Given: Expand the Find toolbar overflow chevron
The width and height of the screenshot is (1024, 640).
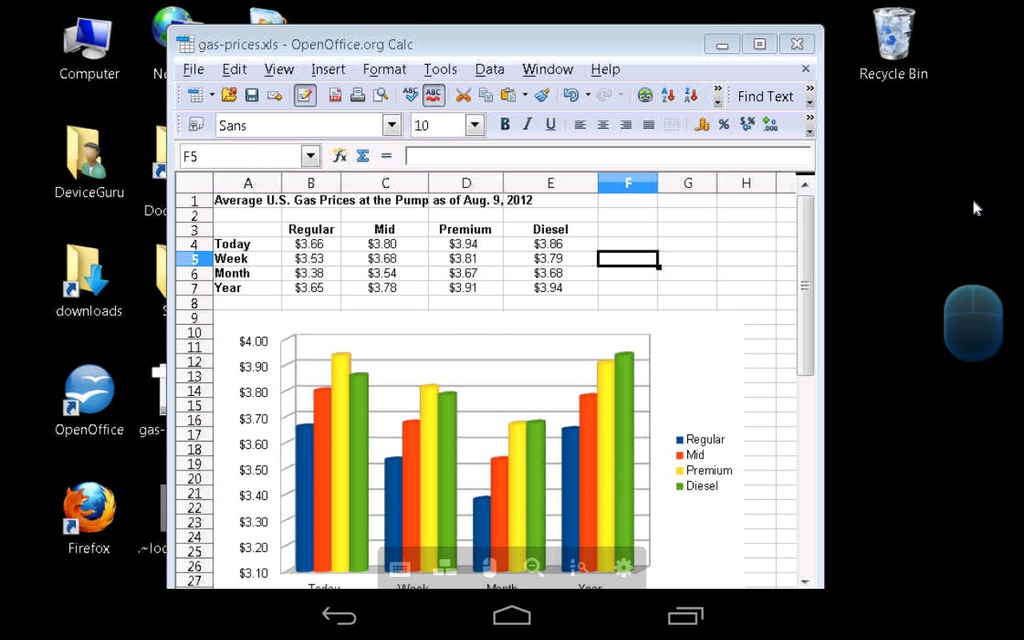Looking at the screenshot, I should point(810,95).
